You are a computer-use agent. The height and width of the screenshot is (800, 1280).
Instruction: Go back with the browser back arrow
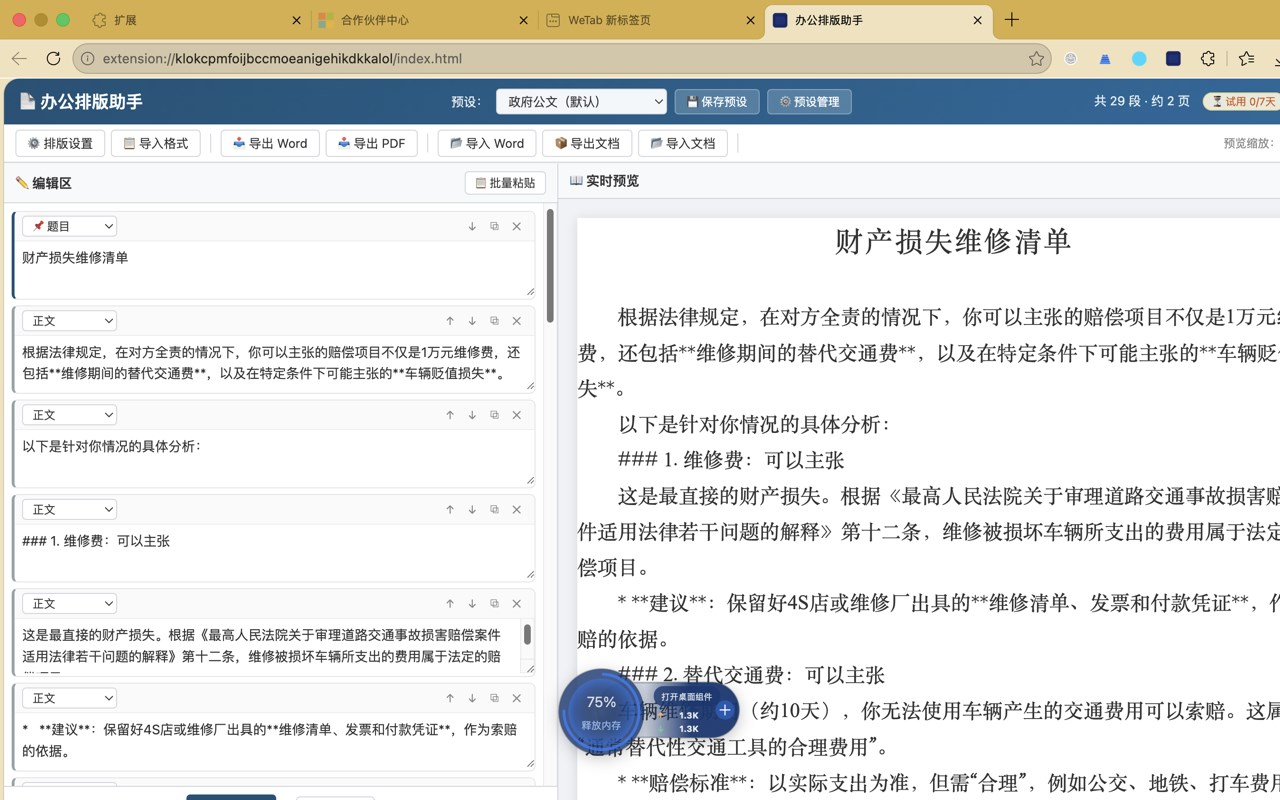click(19, 58)
